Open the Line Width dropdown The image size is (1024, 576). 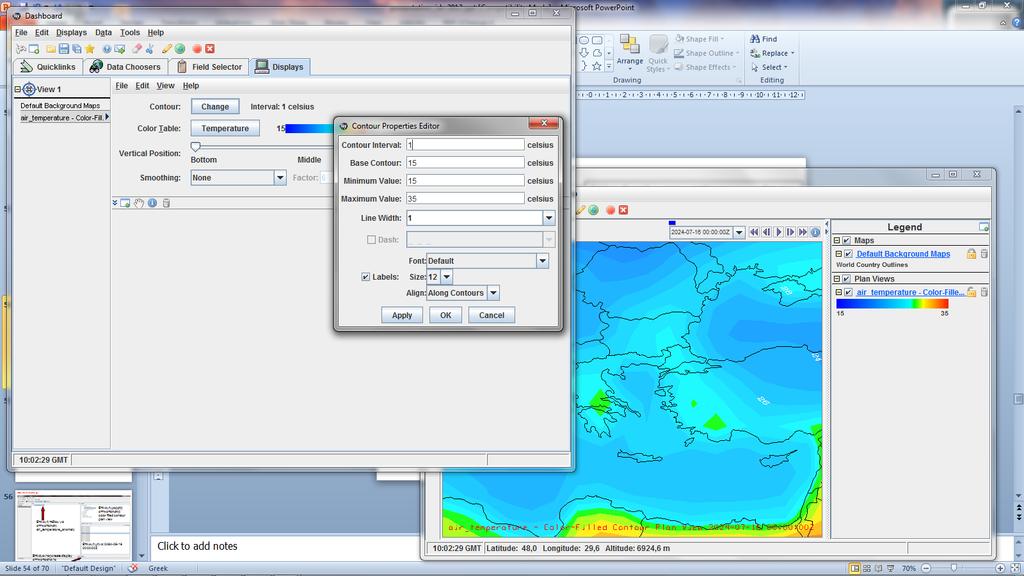click(x=549, y=218)
